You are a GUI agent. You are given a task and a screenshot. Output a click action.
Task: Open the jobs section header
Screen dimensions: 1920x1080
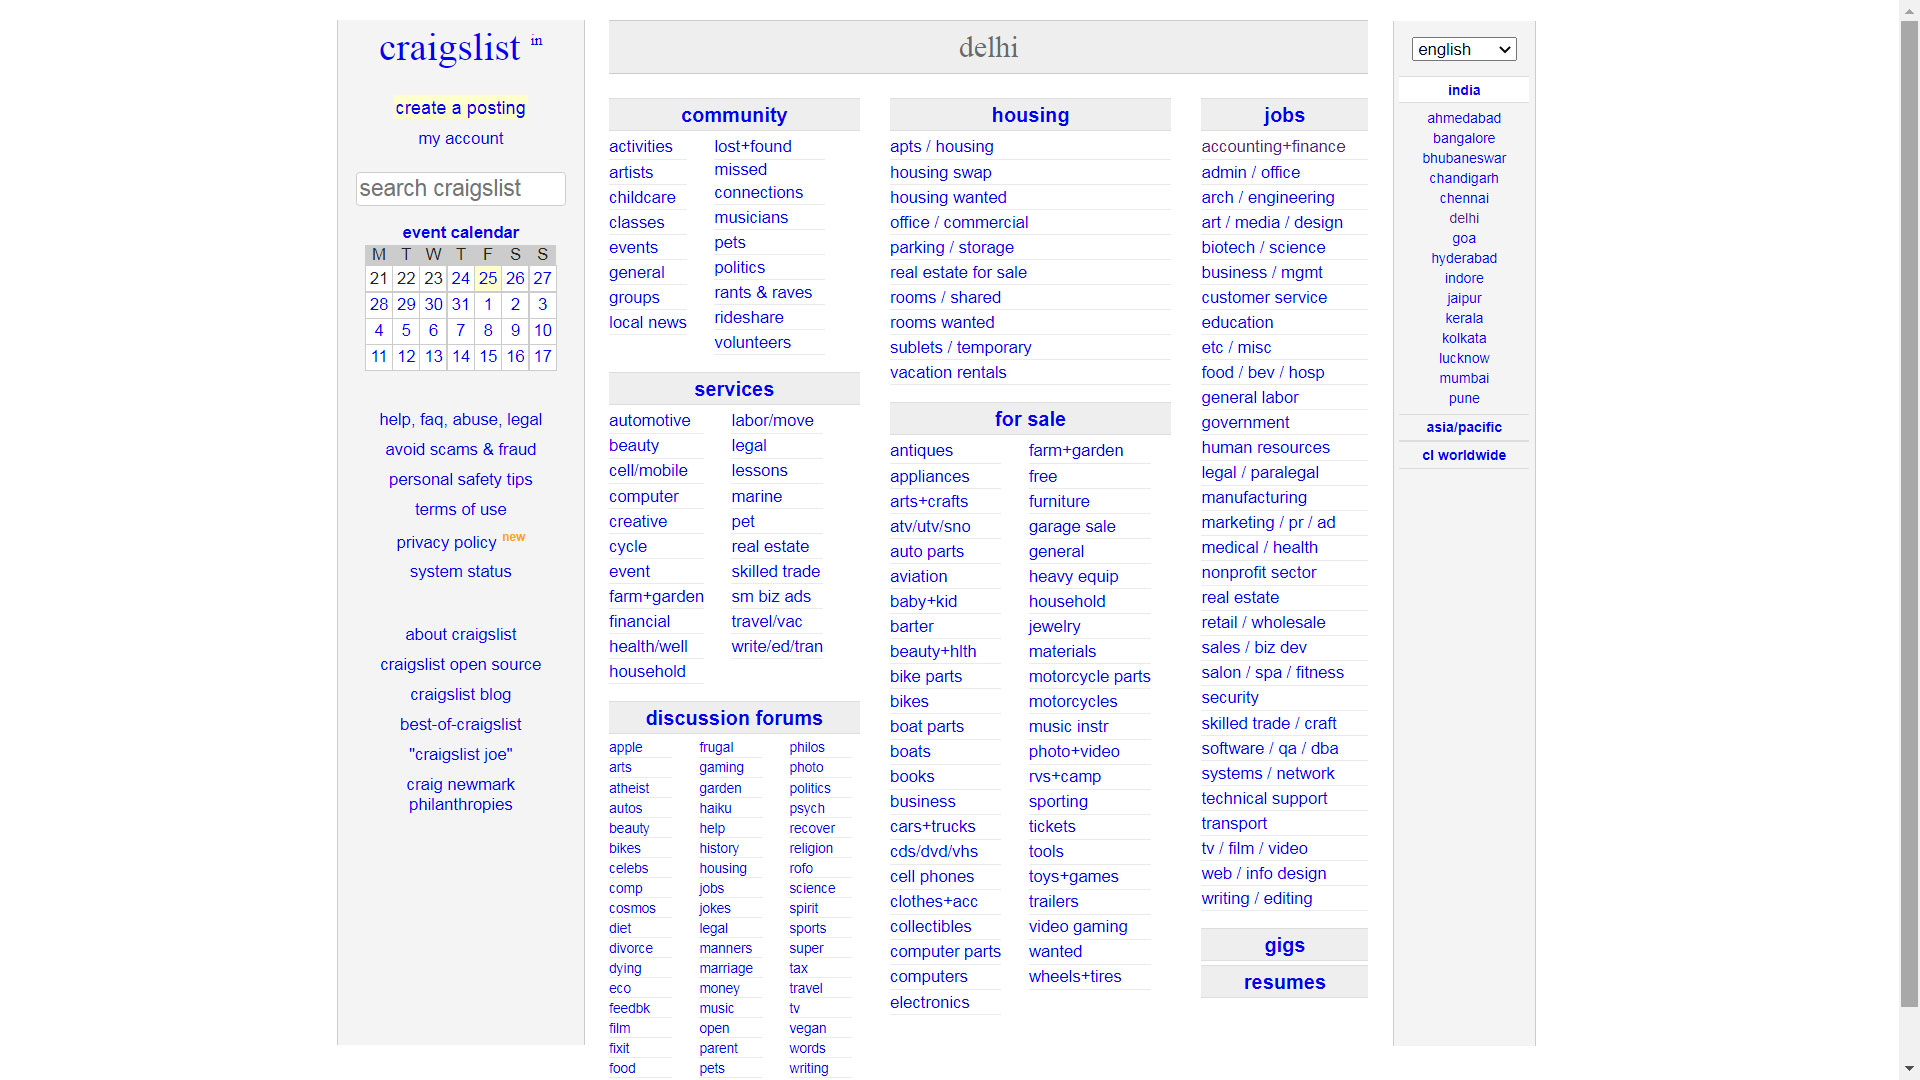1284,115
